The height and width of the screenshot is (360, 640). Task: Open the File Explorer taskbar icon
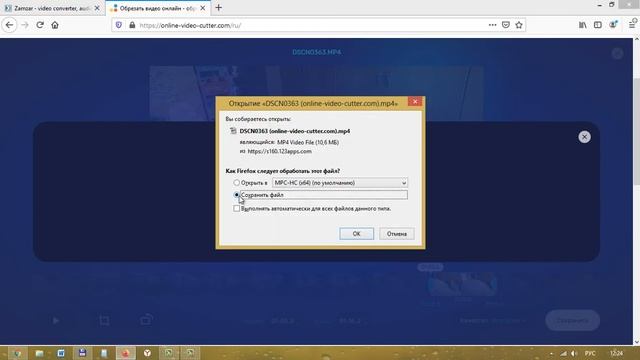40,353
